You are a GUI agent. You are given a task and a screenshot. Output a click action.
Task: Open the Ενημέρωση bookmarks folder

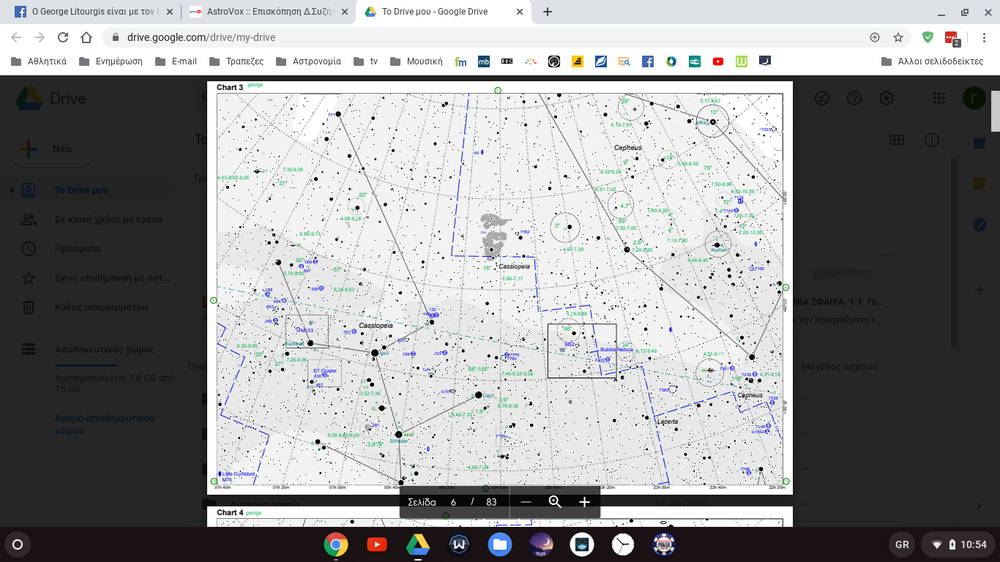pyautogui.click(x=111, y=61)
